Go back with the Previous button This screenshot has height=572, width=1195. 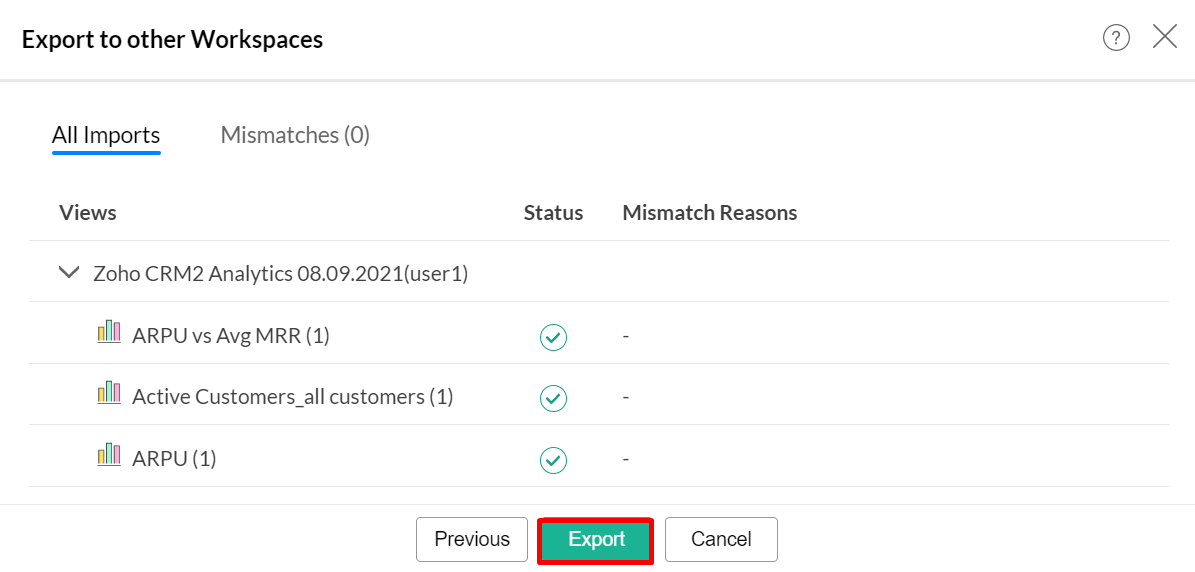click(472, 540)
